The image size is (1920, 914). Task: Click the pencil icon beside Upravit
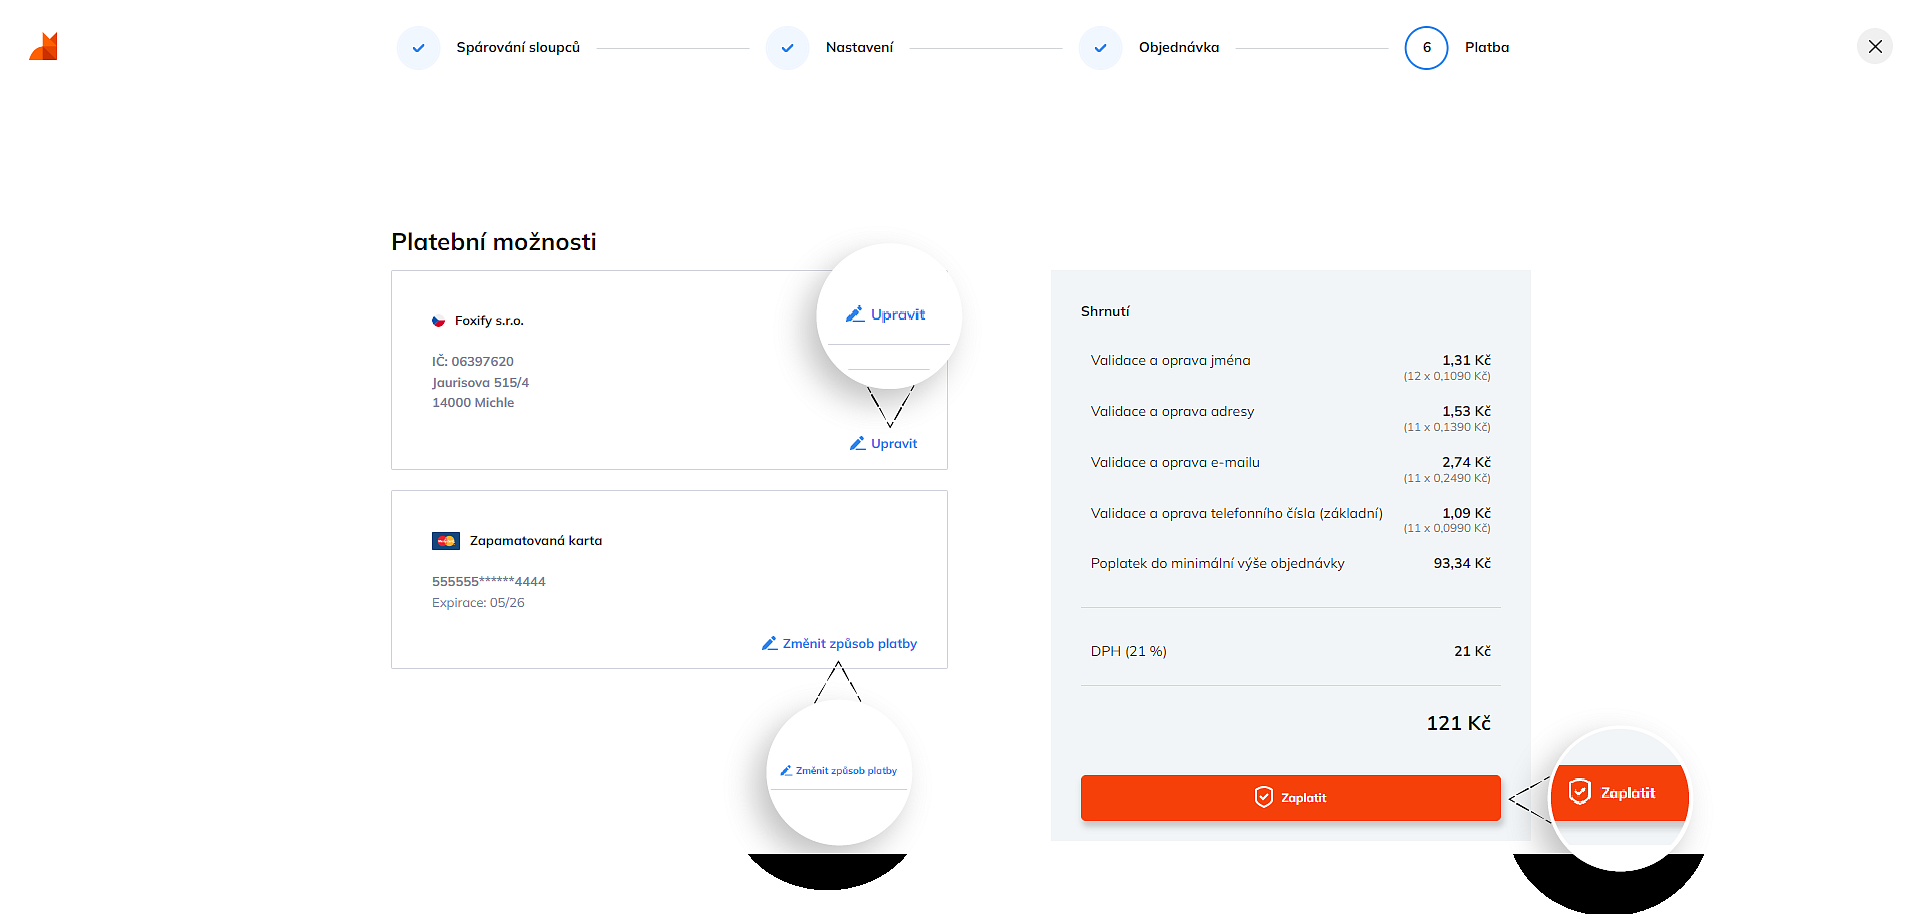tap(857, 443)
